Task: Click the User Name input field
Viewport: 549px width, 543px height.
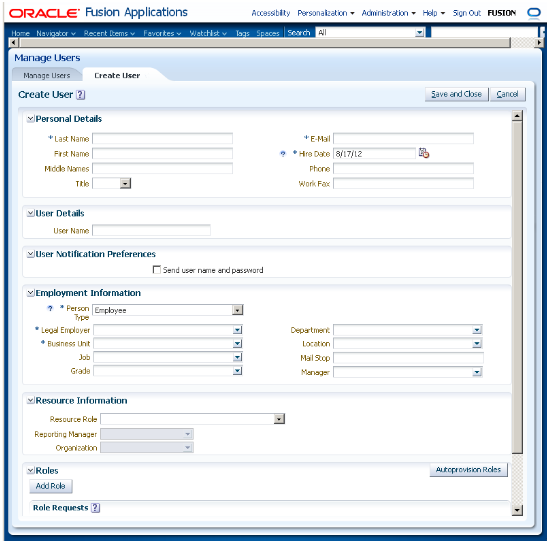Action: pyautogui.click(x=151, y=230)
